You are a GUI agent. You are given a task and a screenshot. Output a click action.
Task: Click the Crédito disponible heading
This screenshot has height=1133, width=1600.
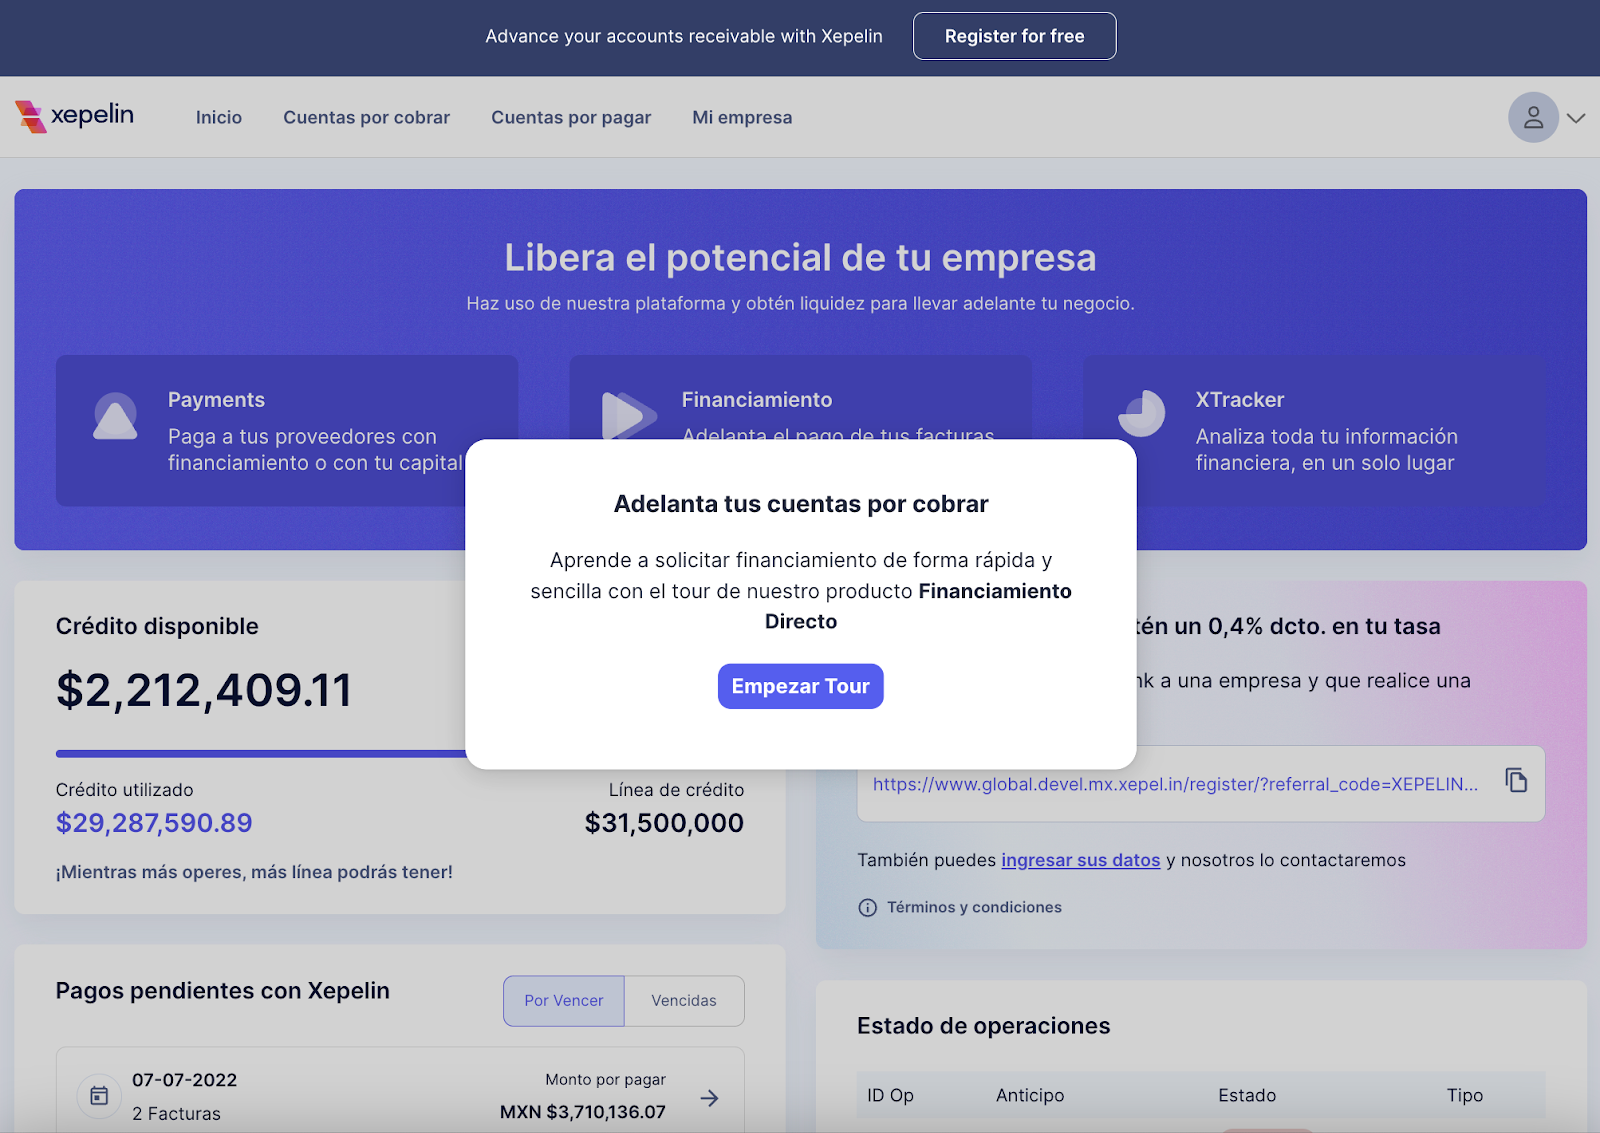tap(157, 626)
